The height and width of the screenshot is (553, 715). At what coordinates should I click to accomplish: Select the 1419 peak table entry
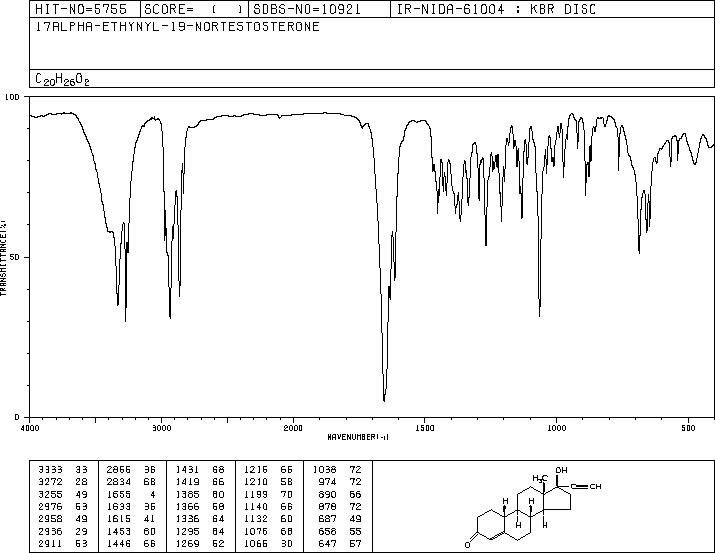pos(187,482)
